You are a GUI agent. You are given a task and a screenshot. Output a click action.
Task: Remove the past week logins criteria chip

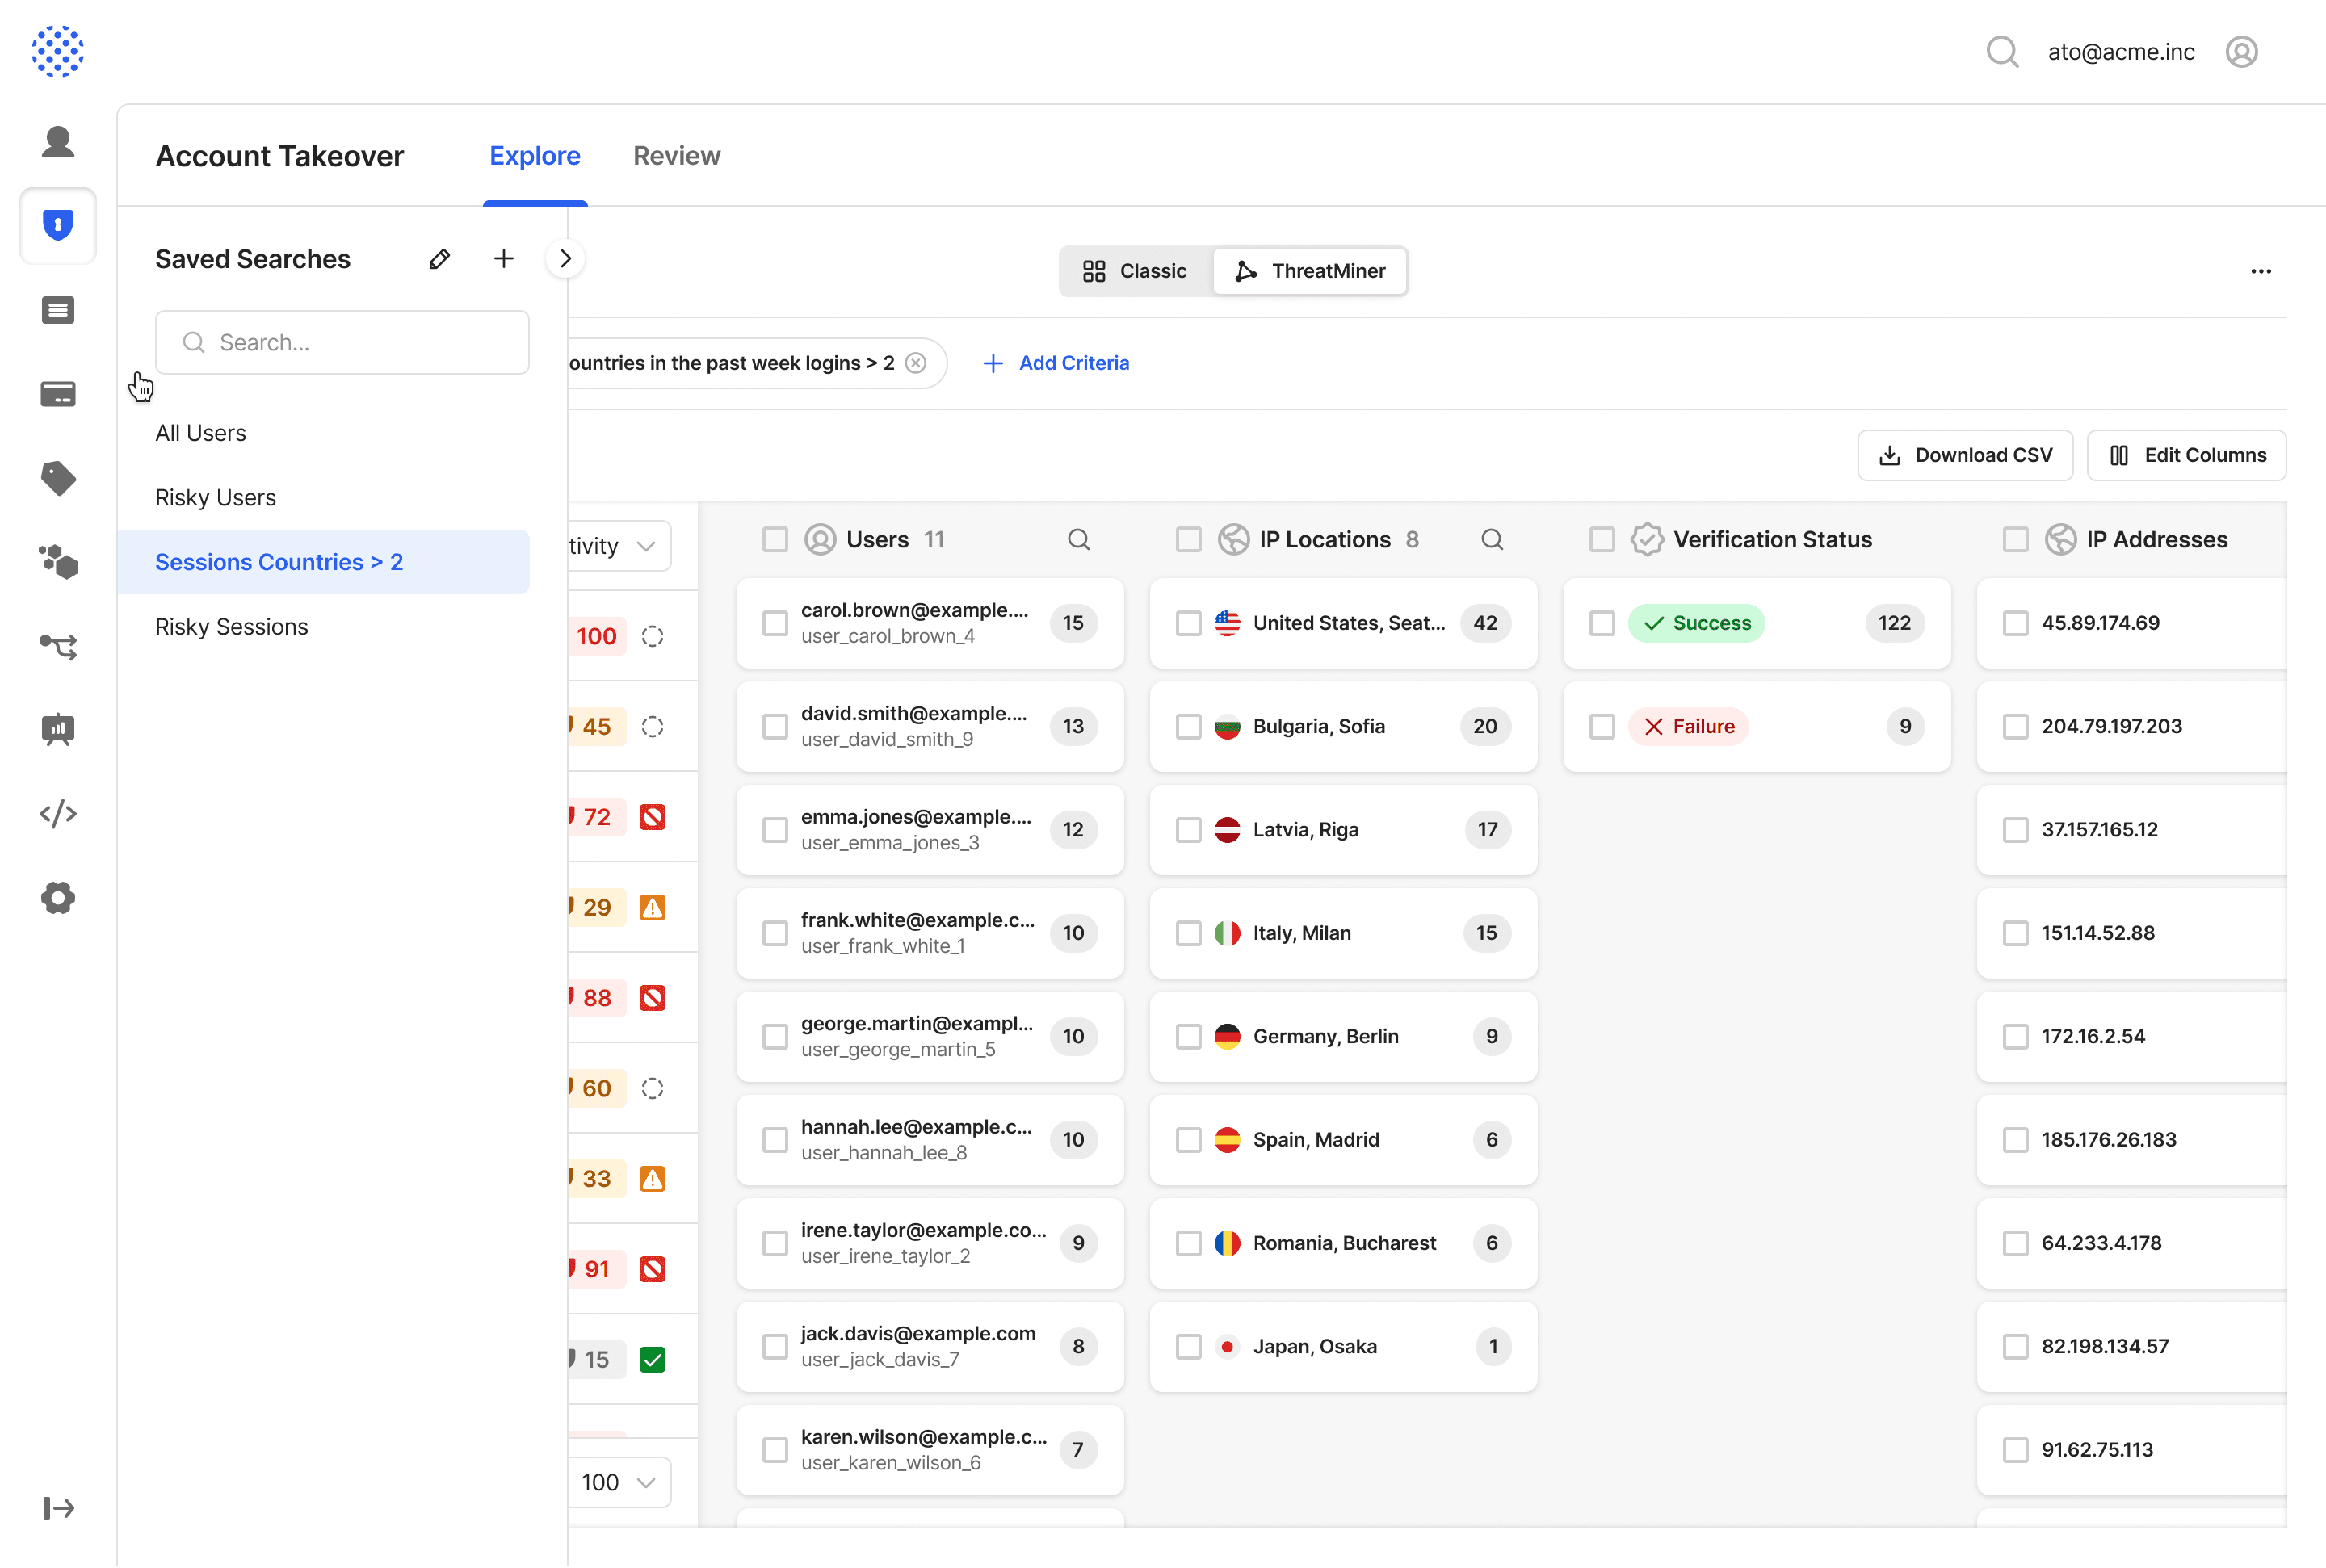tap(916, 363)
